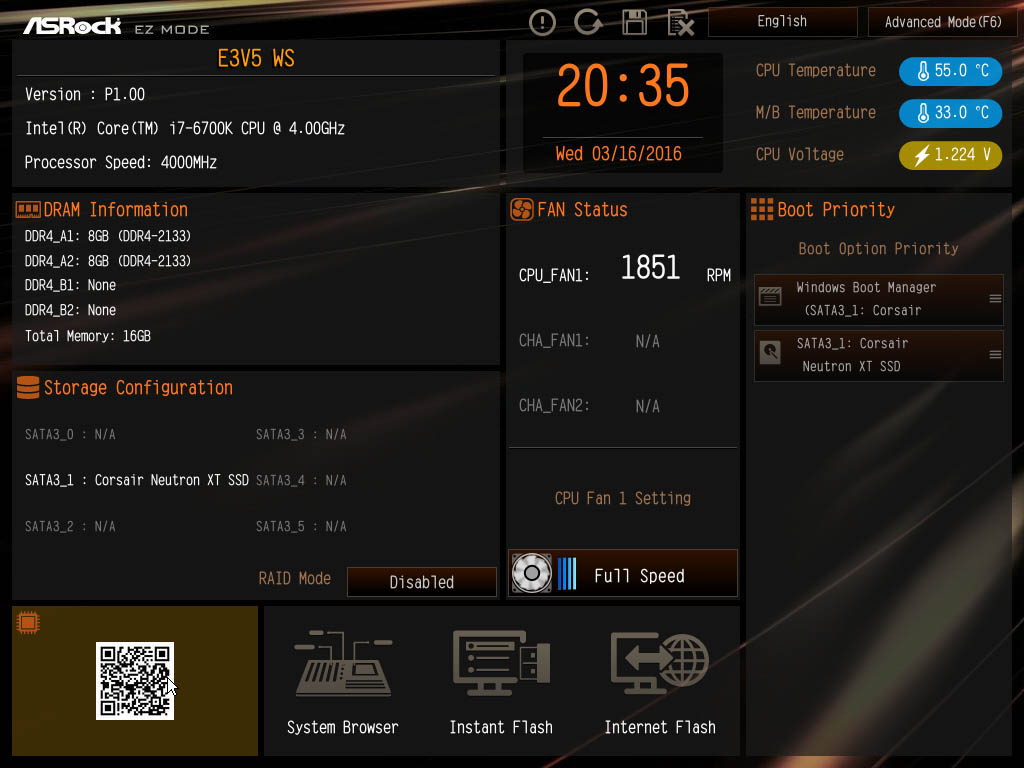This screenshot has width=1024, height=768.
Task: Click the circular arrow load defaults icon
Action: [588, 22]
